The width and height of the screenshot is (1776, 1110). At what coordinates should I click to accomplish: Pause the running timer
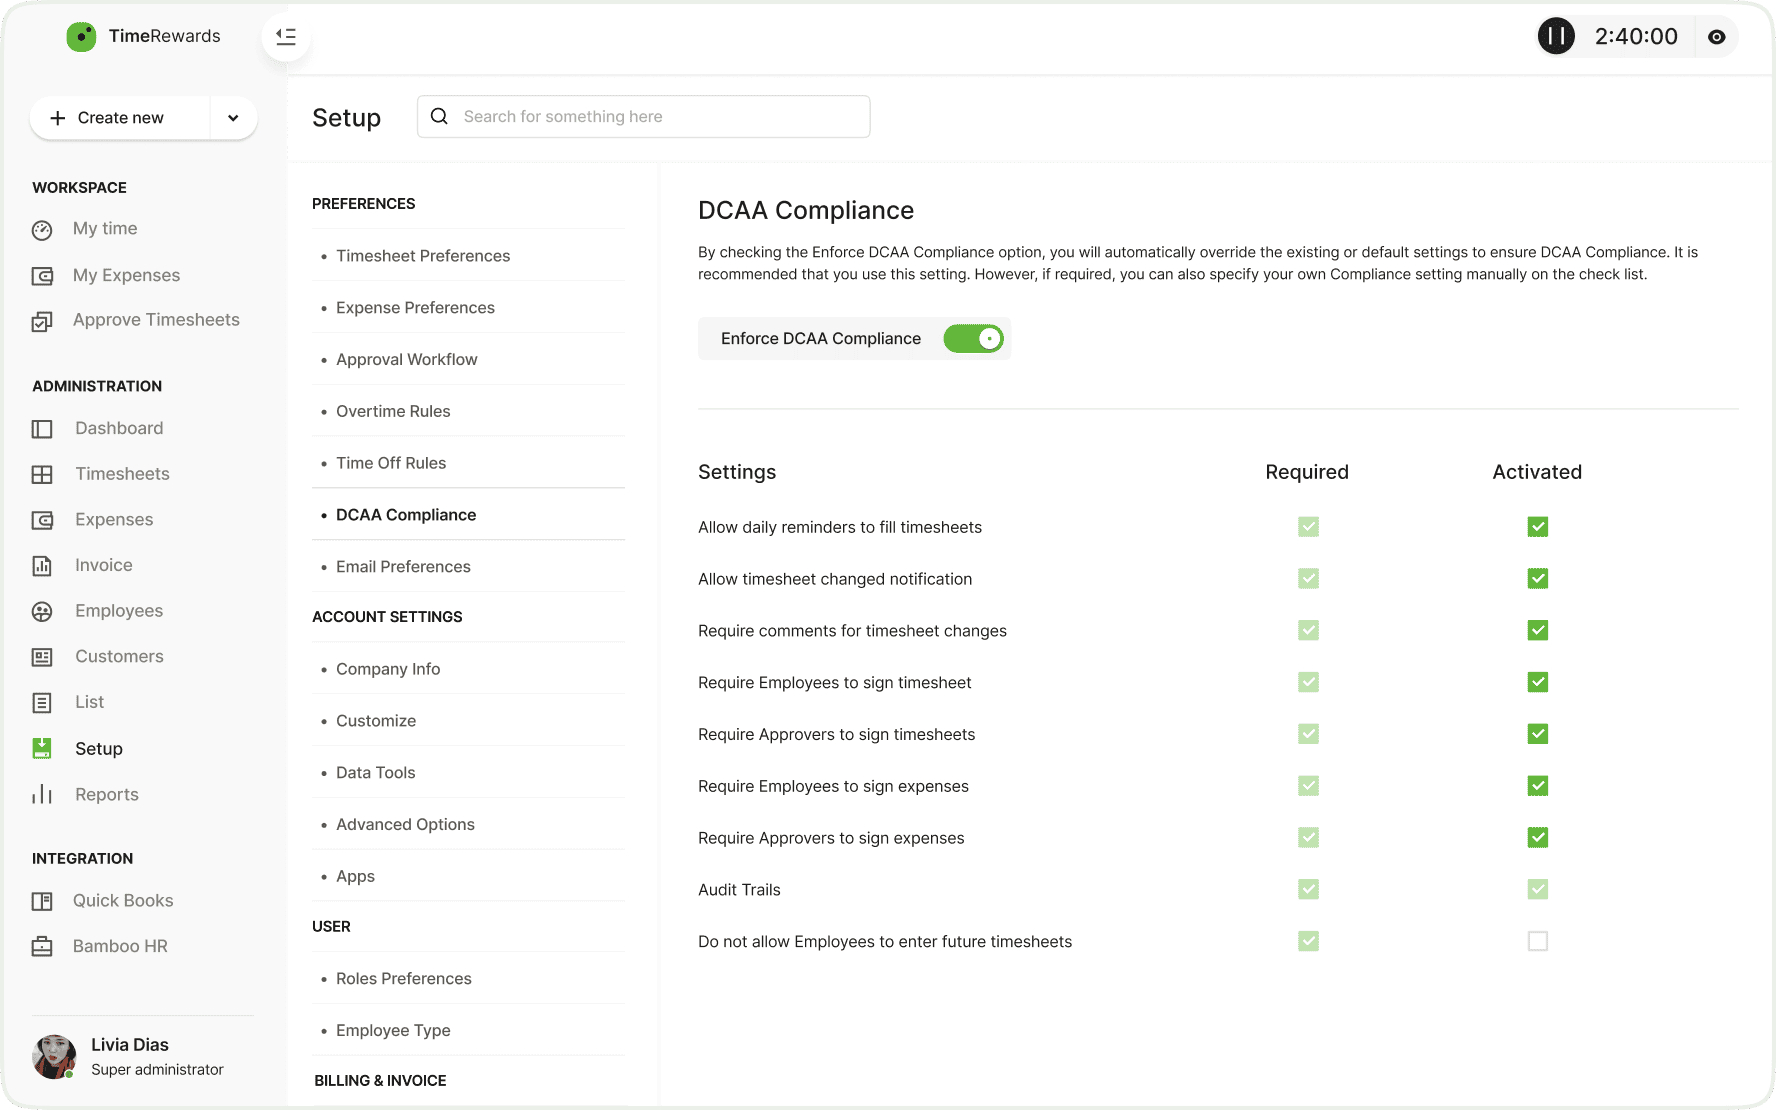click(1555, 37)
